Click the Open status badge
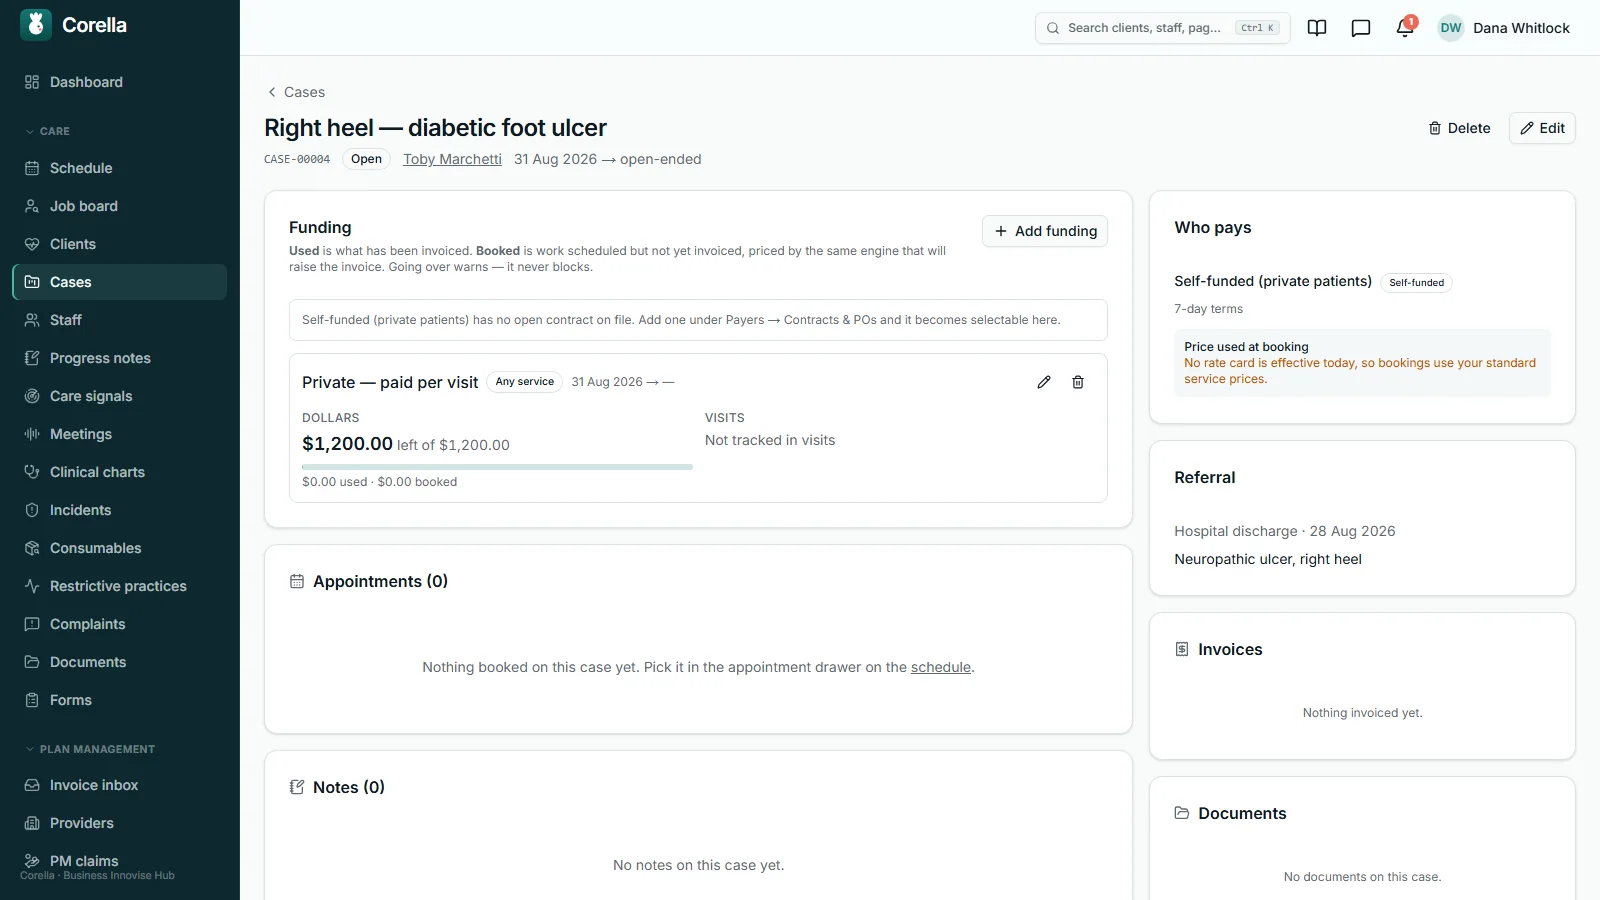This screenshot has width=1600, height=900. pyautogui.click(x=366, y=159)
